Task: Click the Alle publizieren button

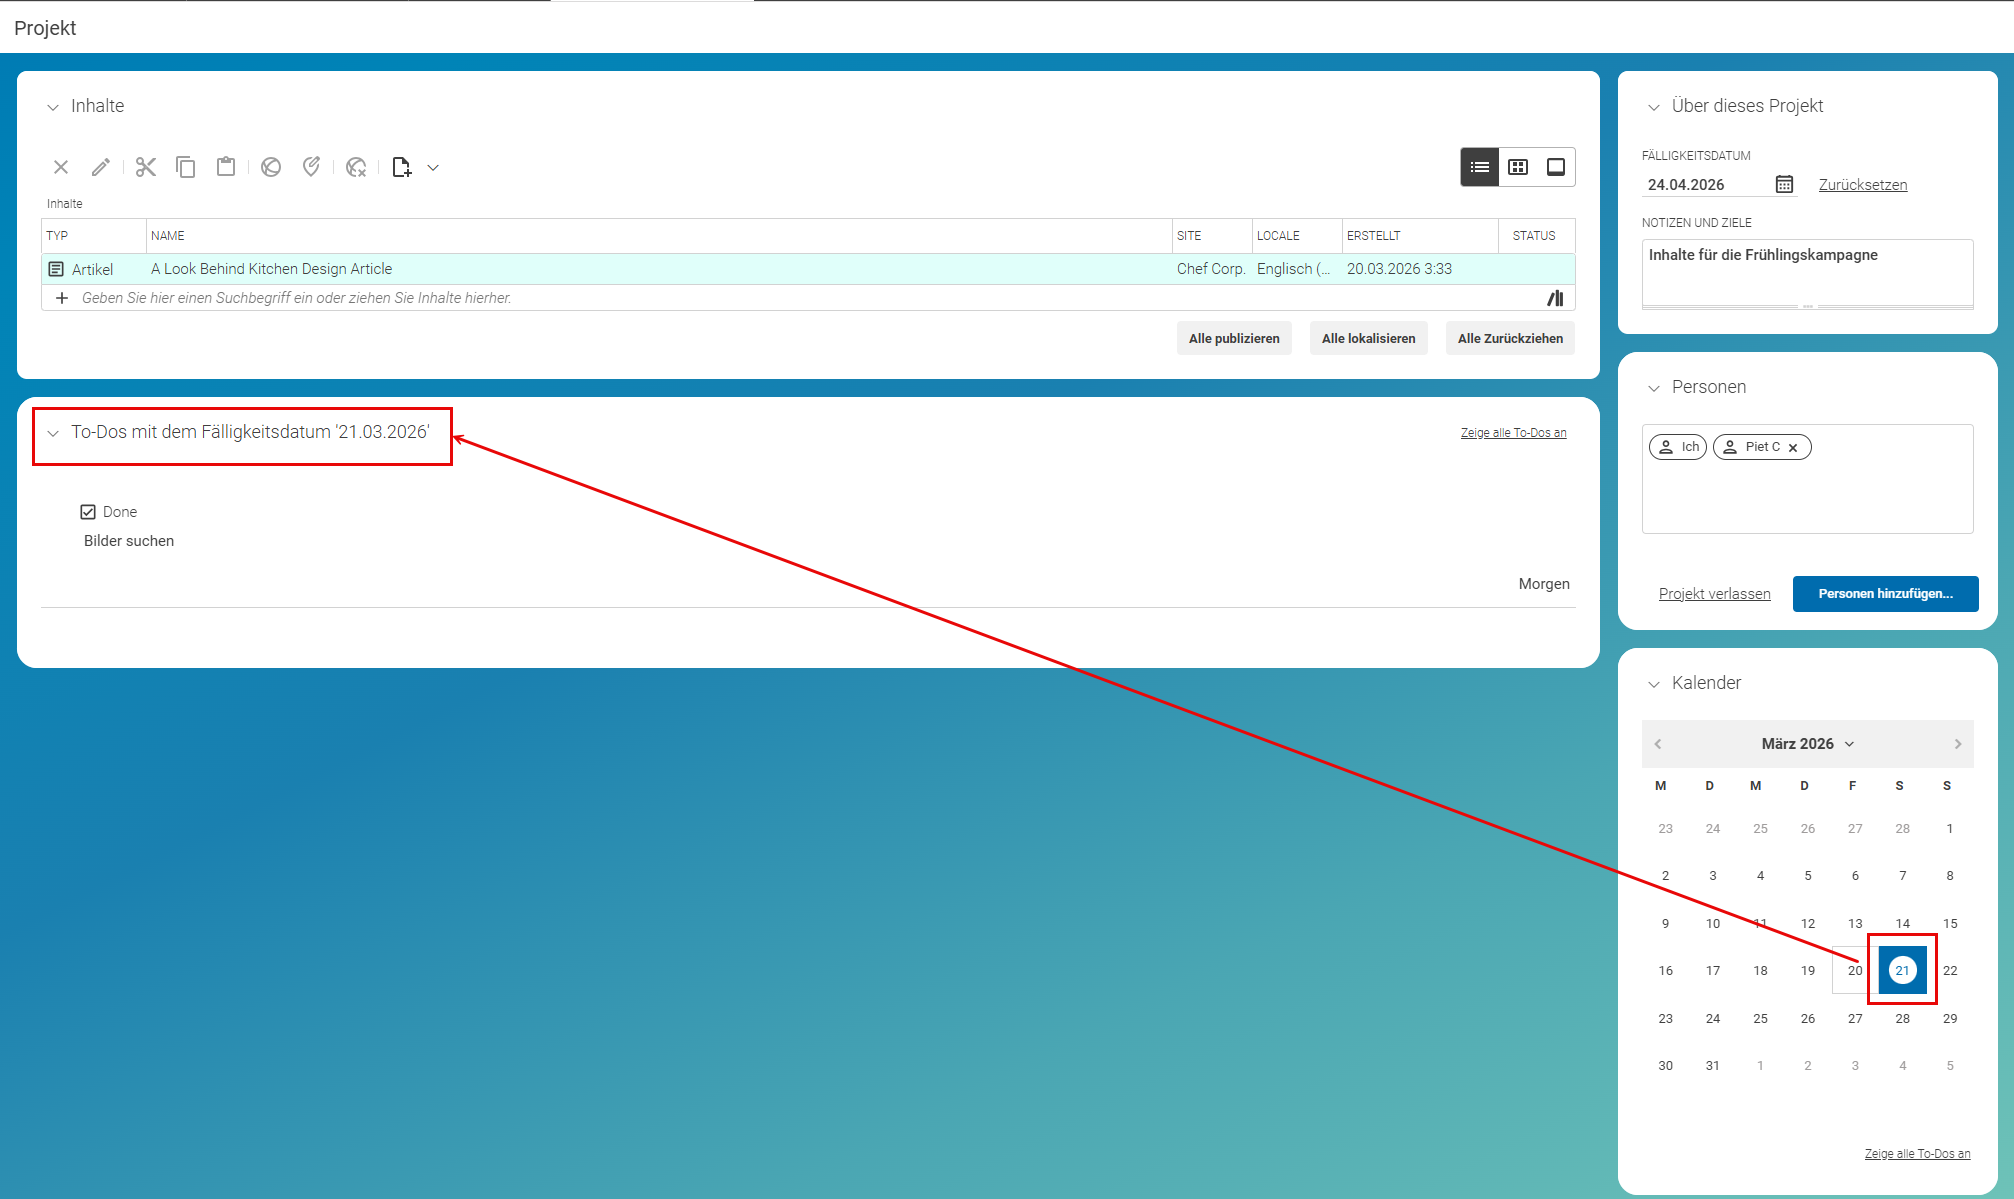Action: point(1234,338)
